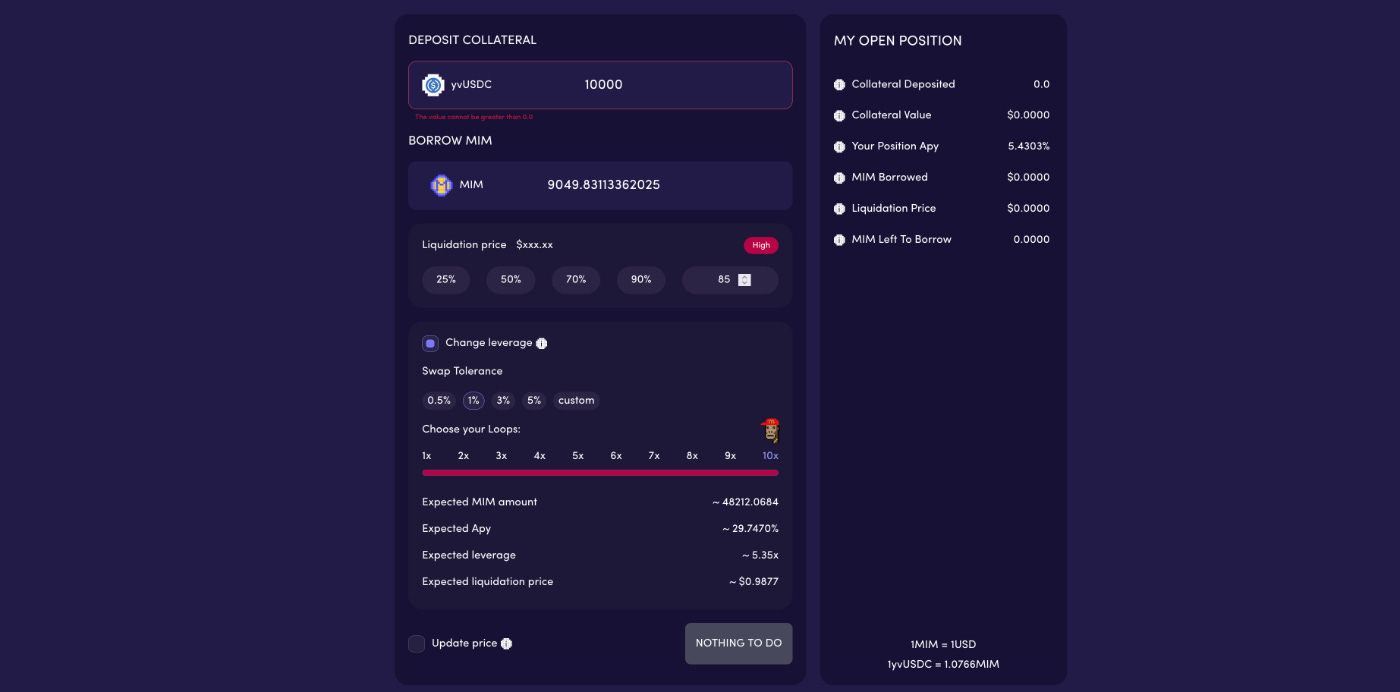The image size is (1400, 692).
Task: Click info icon next to Your Position Apy
Action: [x=840, y=147]
